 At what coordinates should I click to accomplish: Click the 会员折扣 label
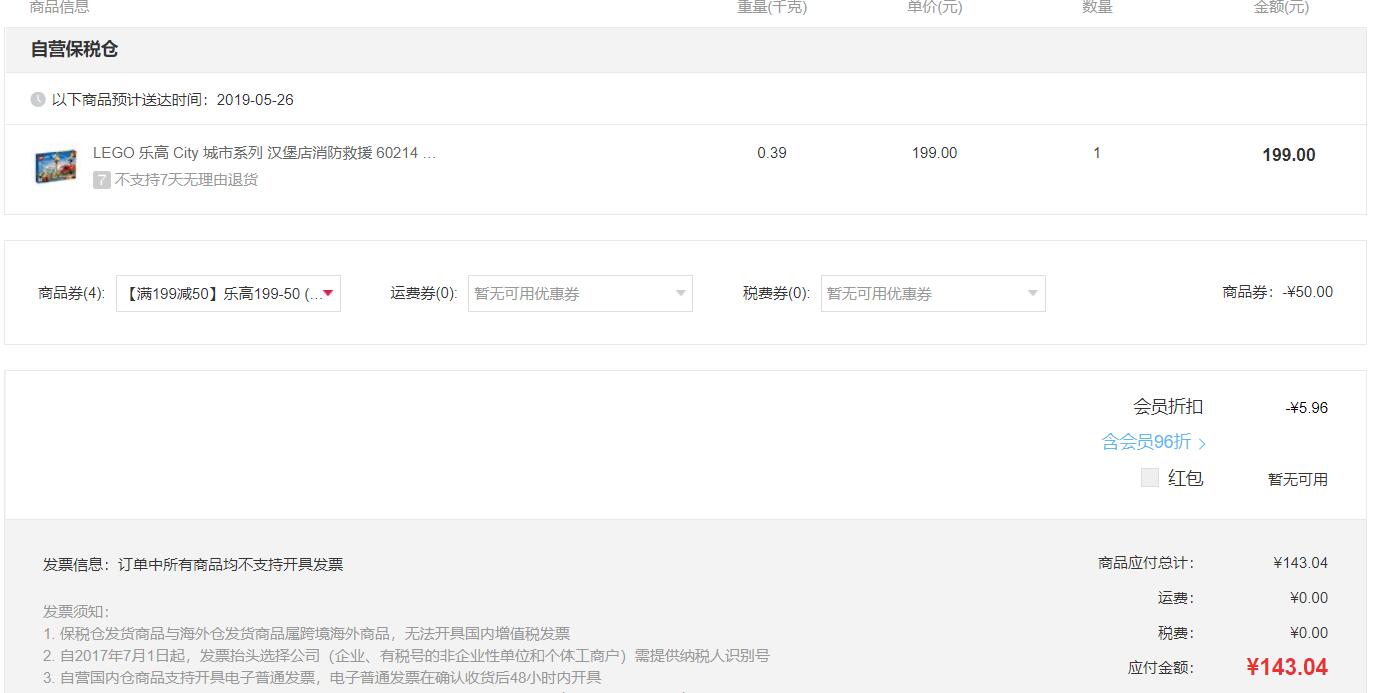coord(1168,407)
